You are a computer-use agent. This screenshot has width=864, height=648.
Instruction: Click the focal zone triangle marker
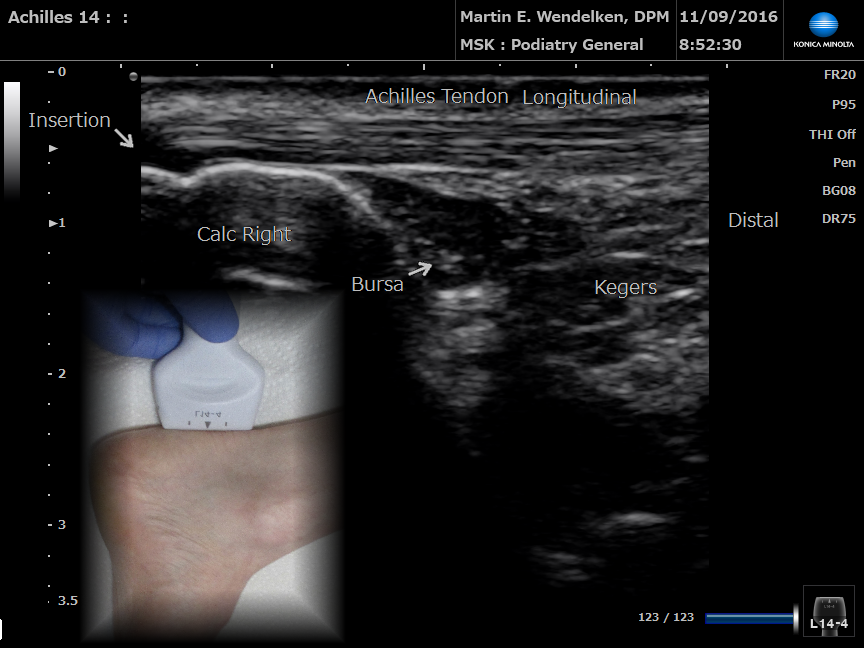tap(54, 148)
